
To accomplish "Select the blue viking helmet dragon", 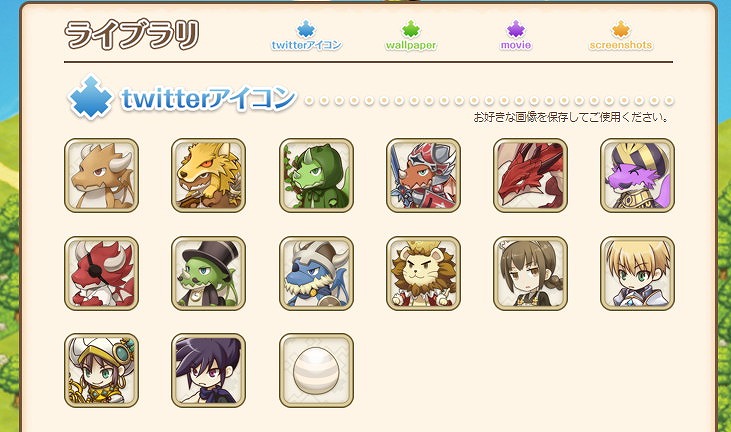I will [x=316, y=273].
